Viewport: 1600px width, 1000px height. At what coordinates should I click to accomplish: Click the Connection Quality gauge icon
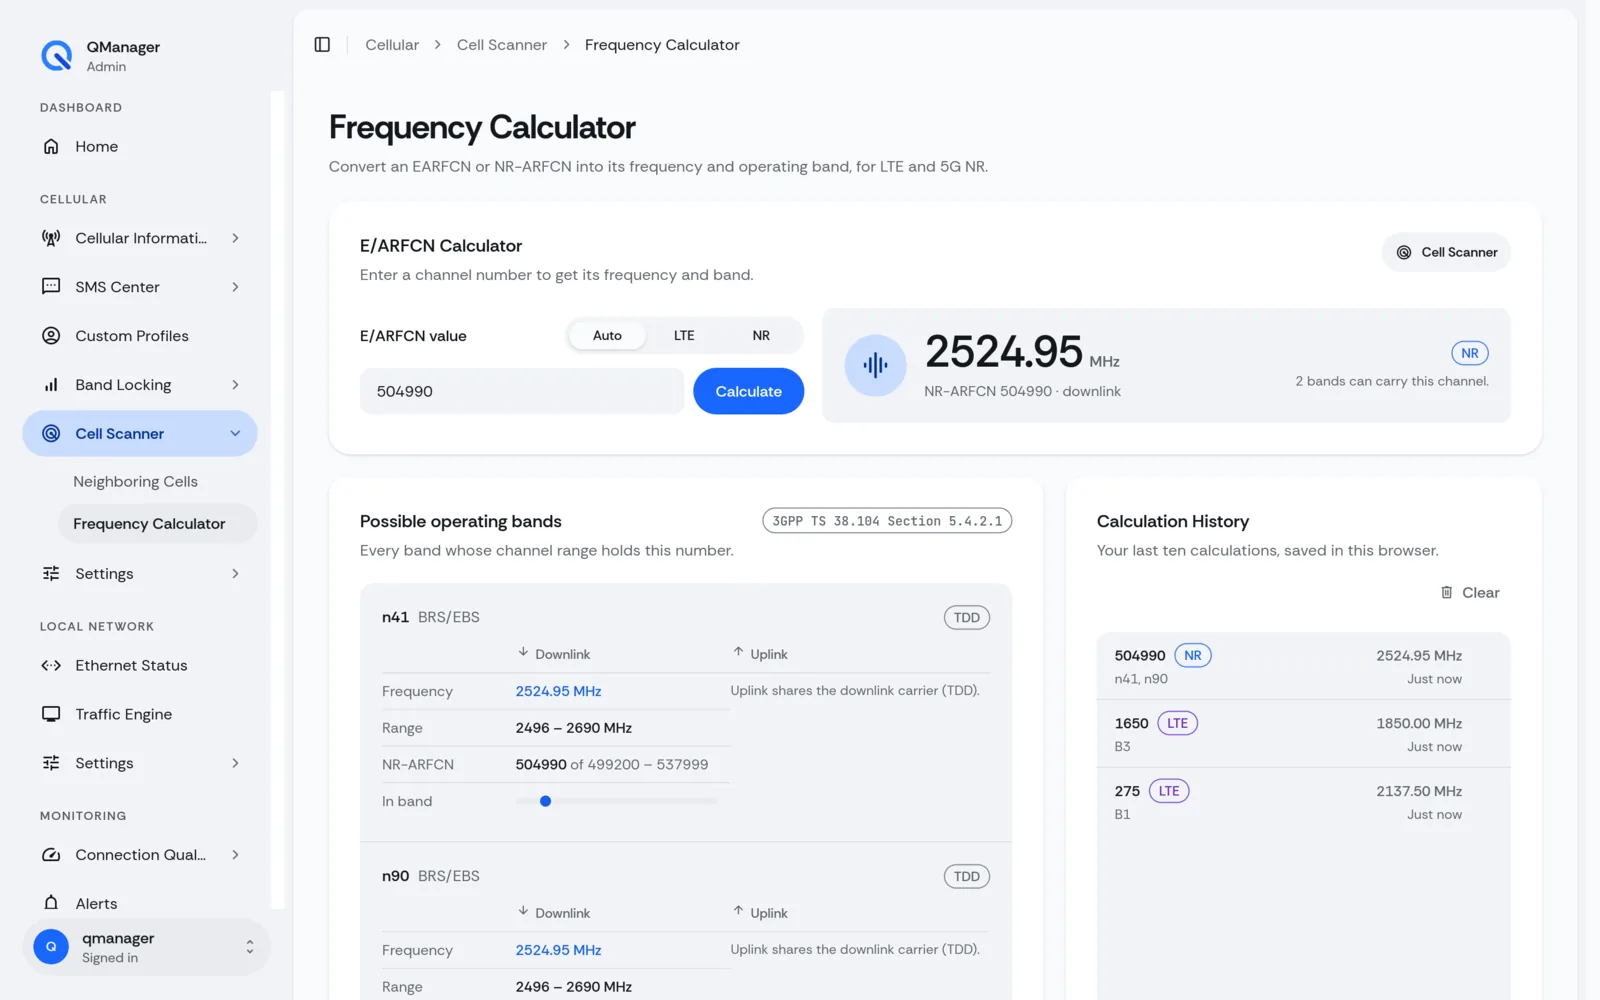click(x=51, y=855)
